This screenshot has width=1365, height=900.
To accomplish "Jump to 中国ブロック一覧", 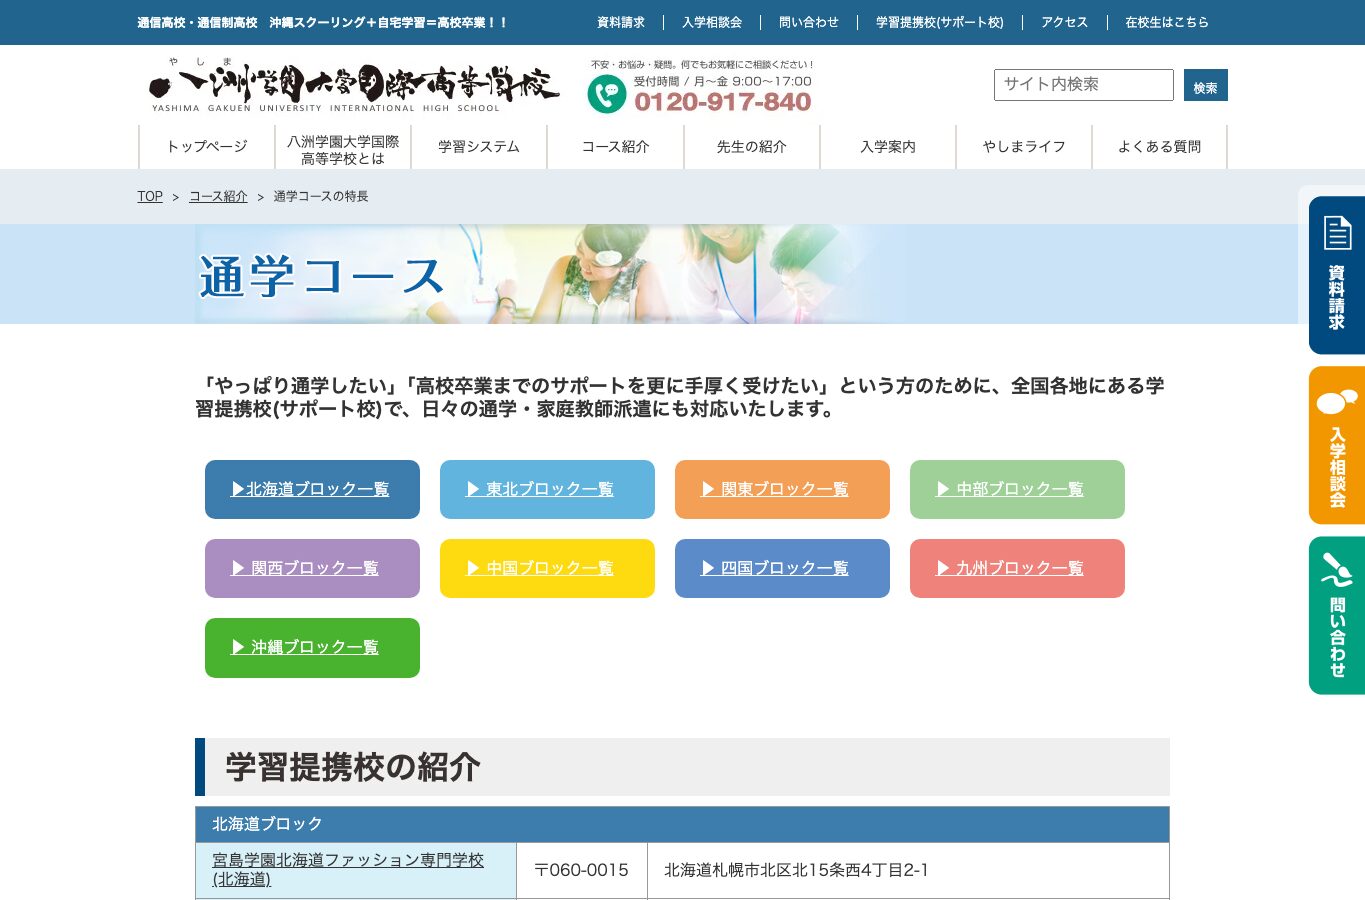I will (547, 568).
